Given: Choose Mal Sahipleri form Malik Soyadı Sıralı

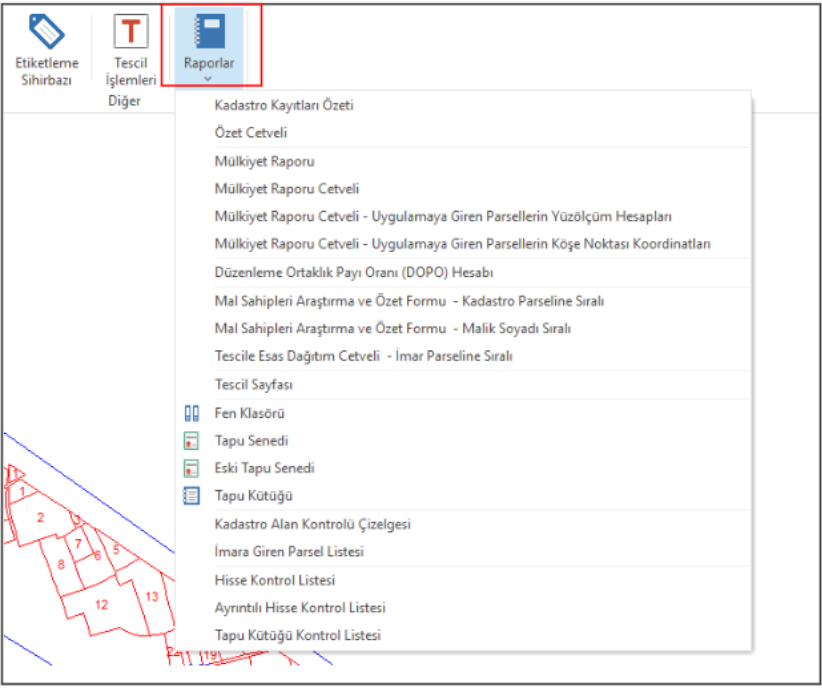Looking at the screenshot, I should (x=392, y=328).
